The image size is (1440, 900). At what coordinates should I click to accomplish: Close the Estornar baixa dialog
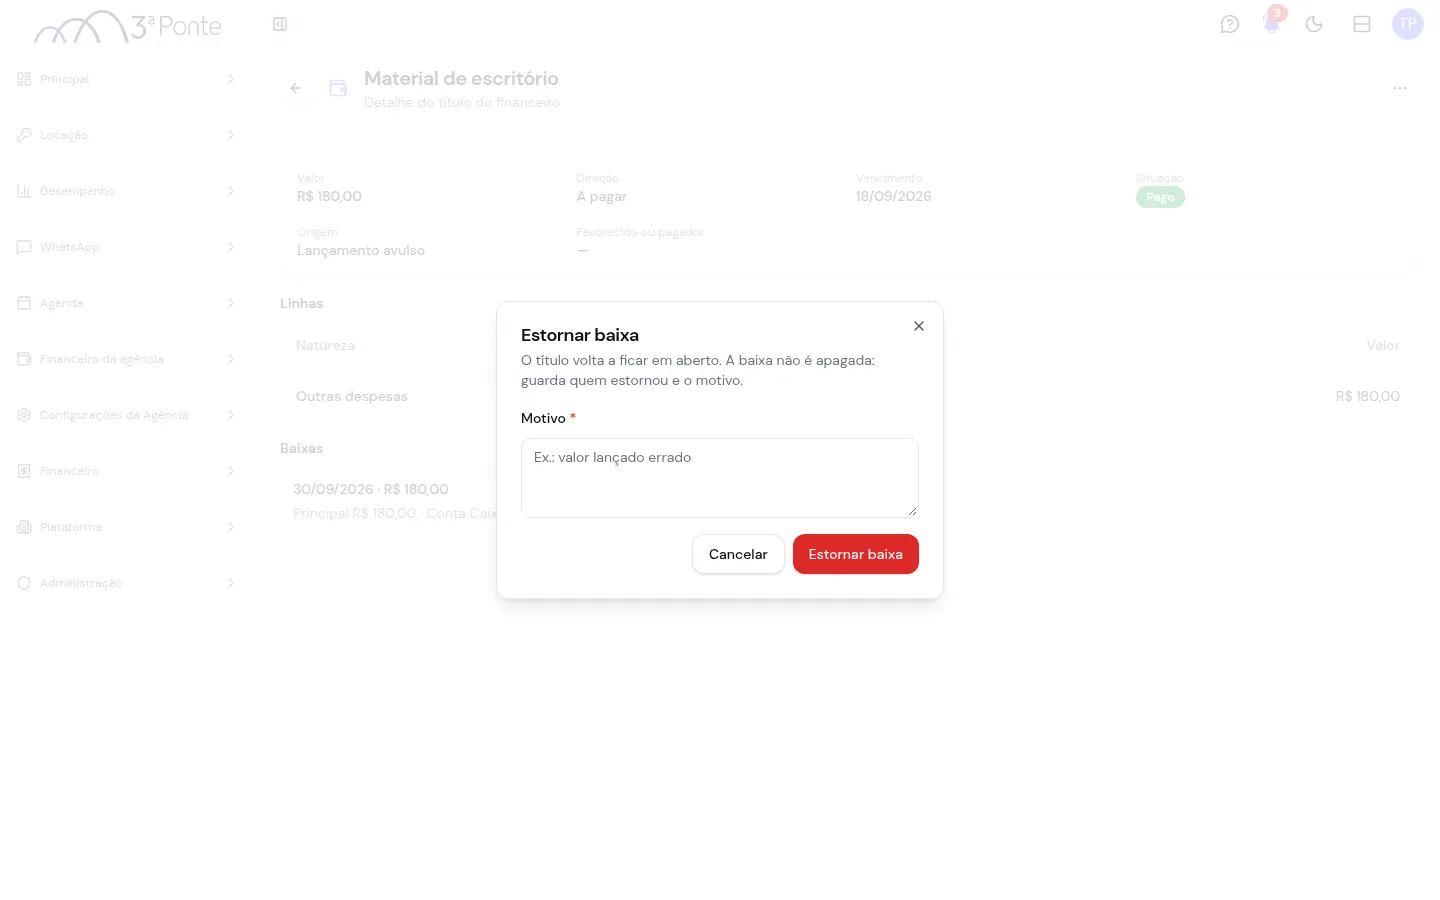click(x=919, y=326)
